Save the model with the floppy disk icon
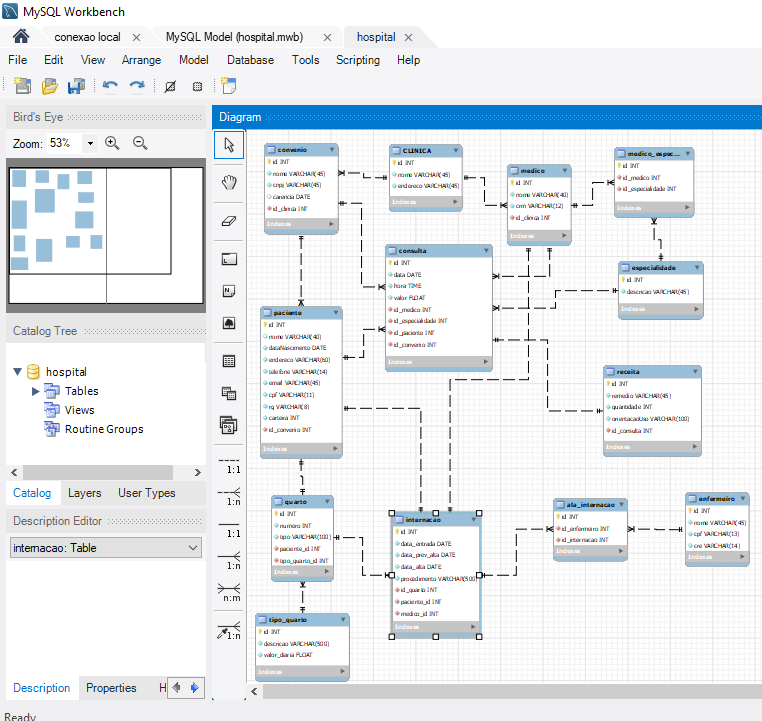This screenshot has width=762, height=721. click(x=76, y=86)
